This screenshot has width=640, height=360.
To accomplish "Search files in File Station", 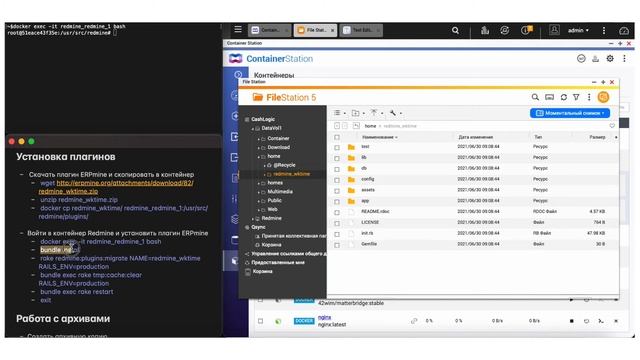I will coord(535,97).
